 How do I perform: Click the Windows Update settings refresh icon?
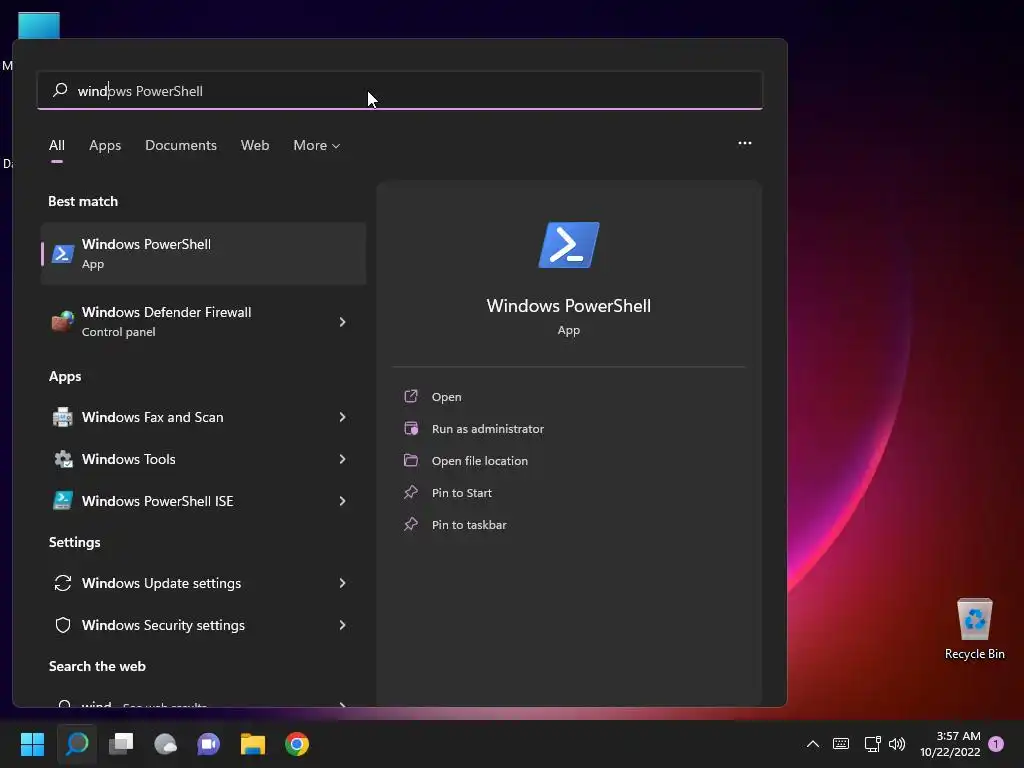[63, 583]
